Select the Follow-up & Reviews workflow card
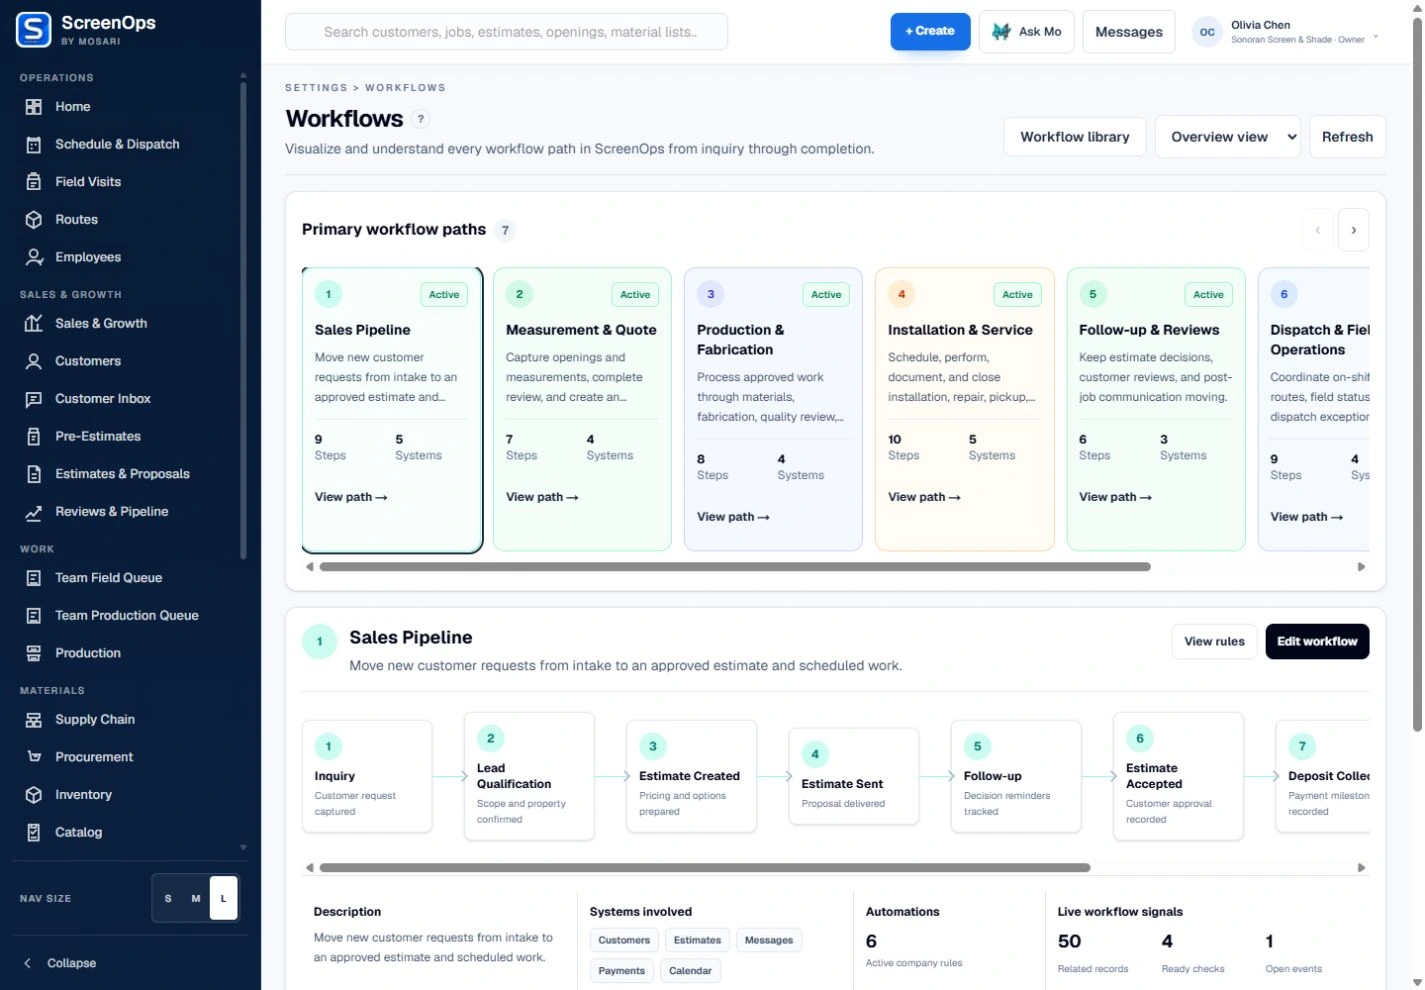The width and height of the screenshot is (1425, 990). [x=1156, y=409]
